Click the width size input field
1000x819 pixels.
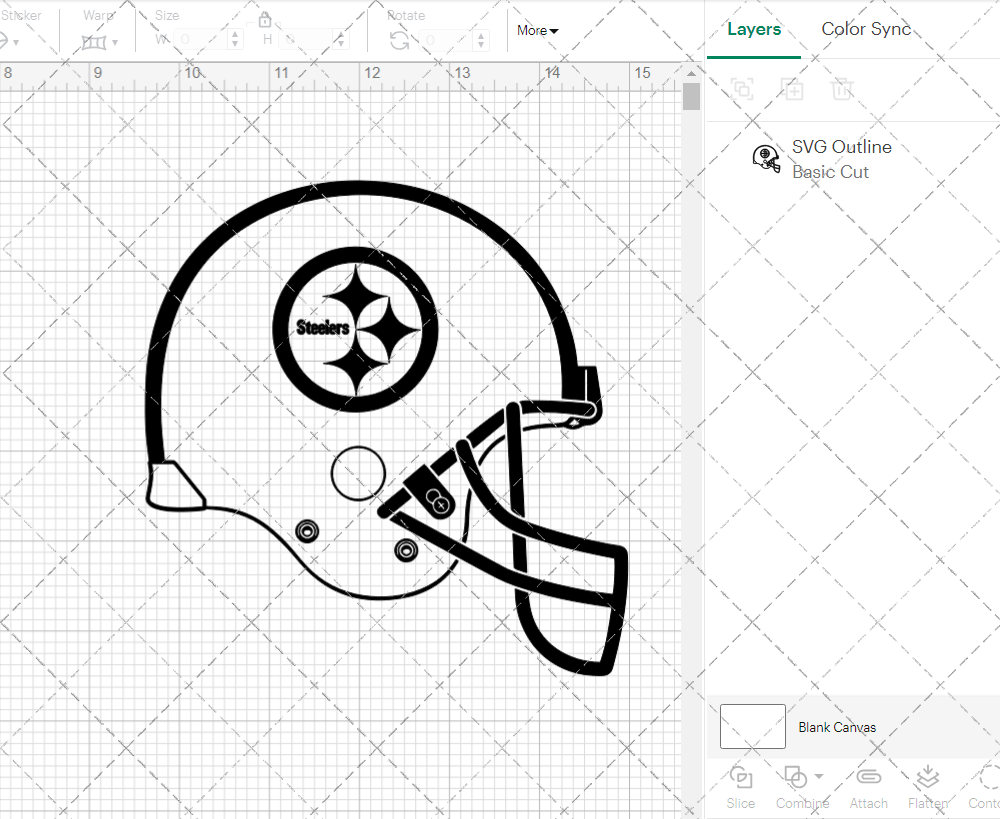pos(207,40)
